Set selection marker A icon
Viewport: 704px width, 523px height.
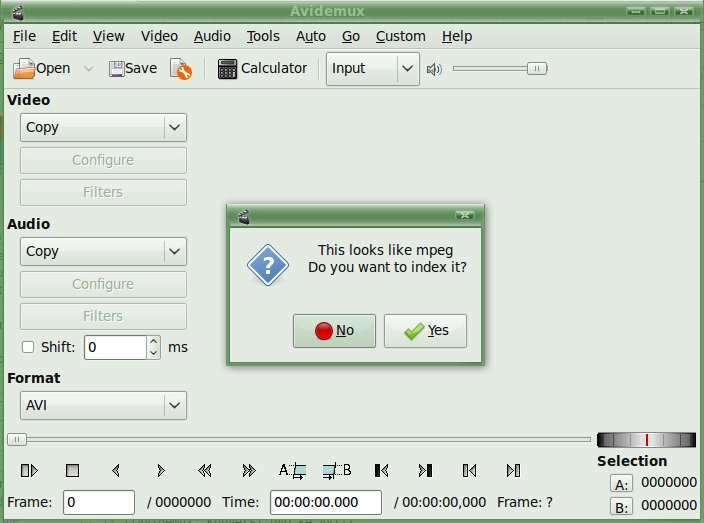point(293,470)
